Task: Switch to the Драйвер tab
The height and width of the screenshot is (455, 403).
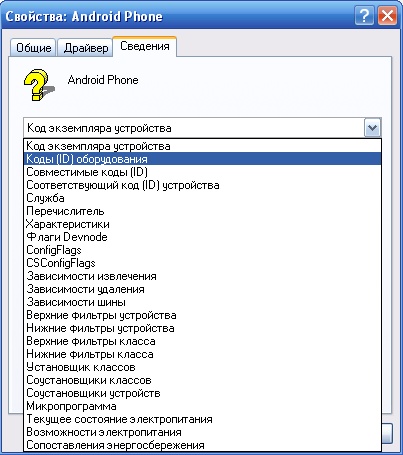Action: tap(86, 48)
